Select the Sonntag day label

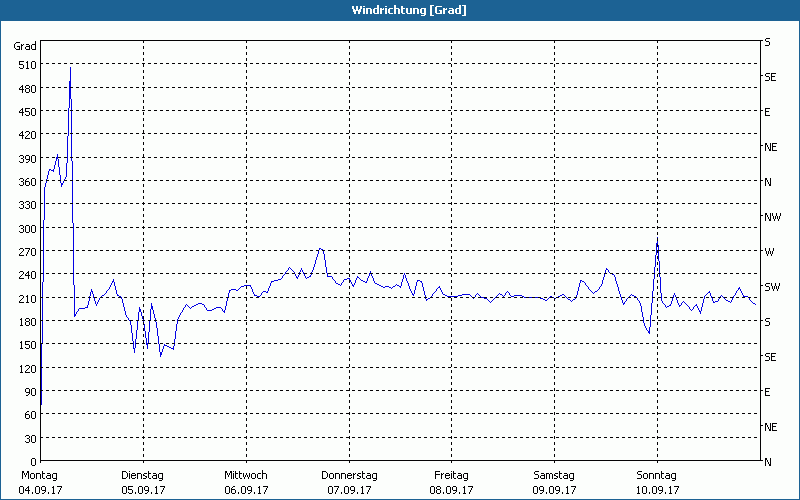657,476
